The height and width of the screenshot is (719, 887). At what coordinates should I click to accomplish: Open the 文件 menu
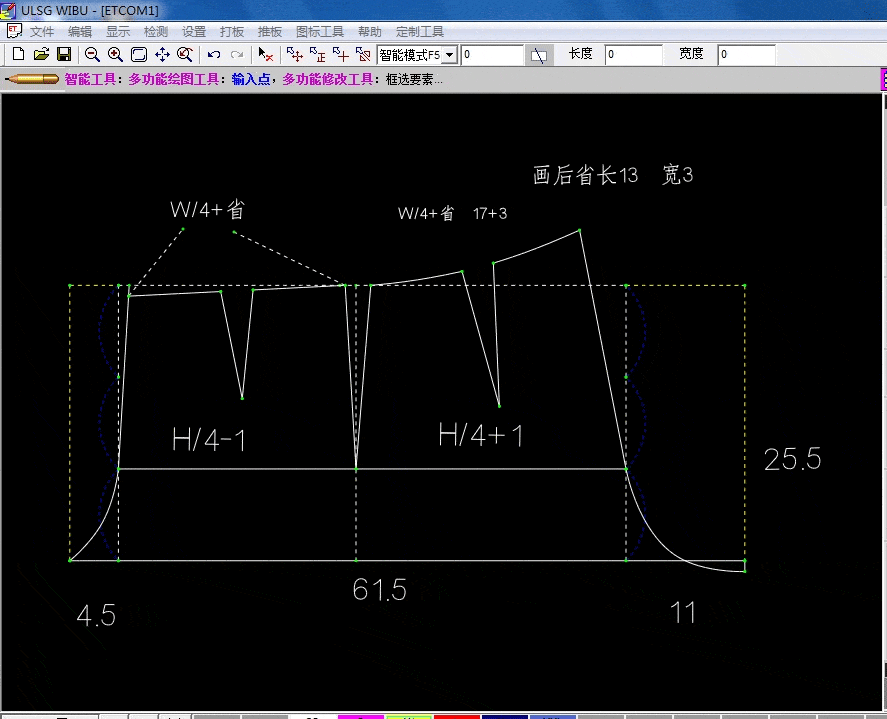click(x=42, y=32)
